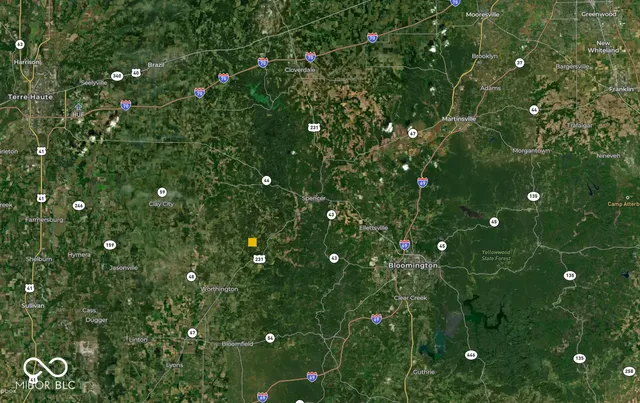Click the route 446 shield
The width and height of the screenshot is (640, 403).
point(471,355)
